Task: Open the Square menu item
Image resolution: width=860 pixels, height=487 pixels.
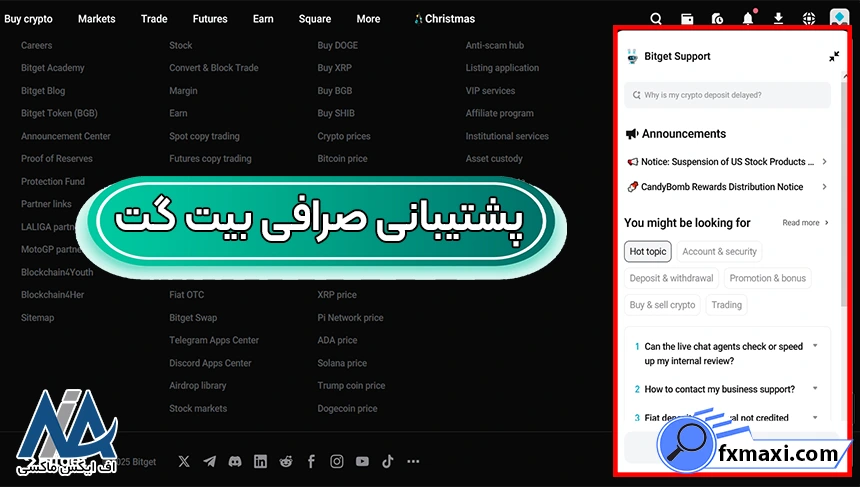Action: 315,19
